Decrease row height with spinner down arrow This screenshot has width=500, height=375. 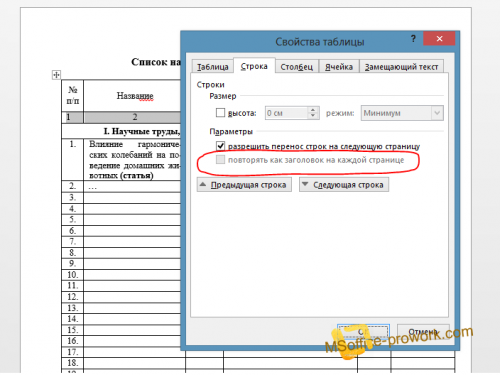(313, 116)
